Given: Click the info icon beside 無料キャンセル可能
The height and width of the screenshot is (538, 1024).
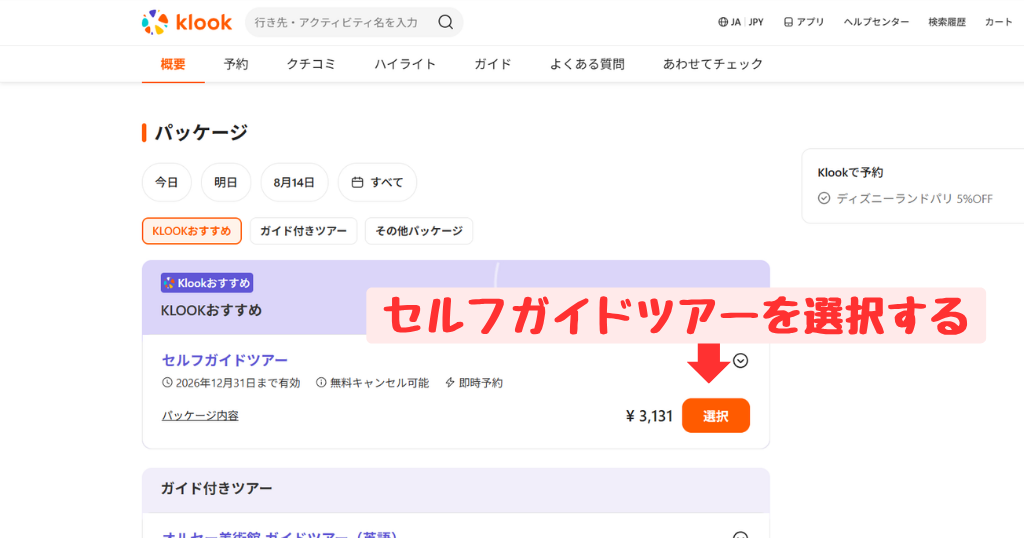Looking at the screenshot, I should (321, 383).
